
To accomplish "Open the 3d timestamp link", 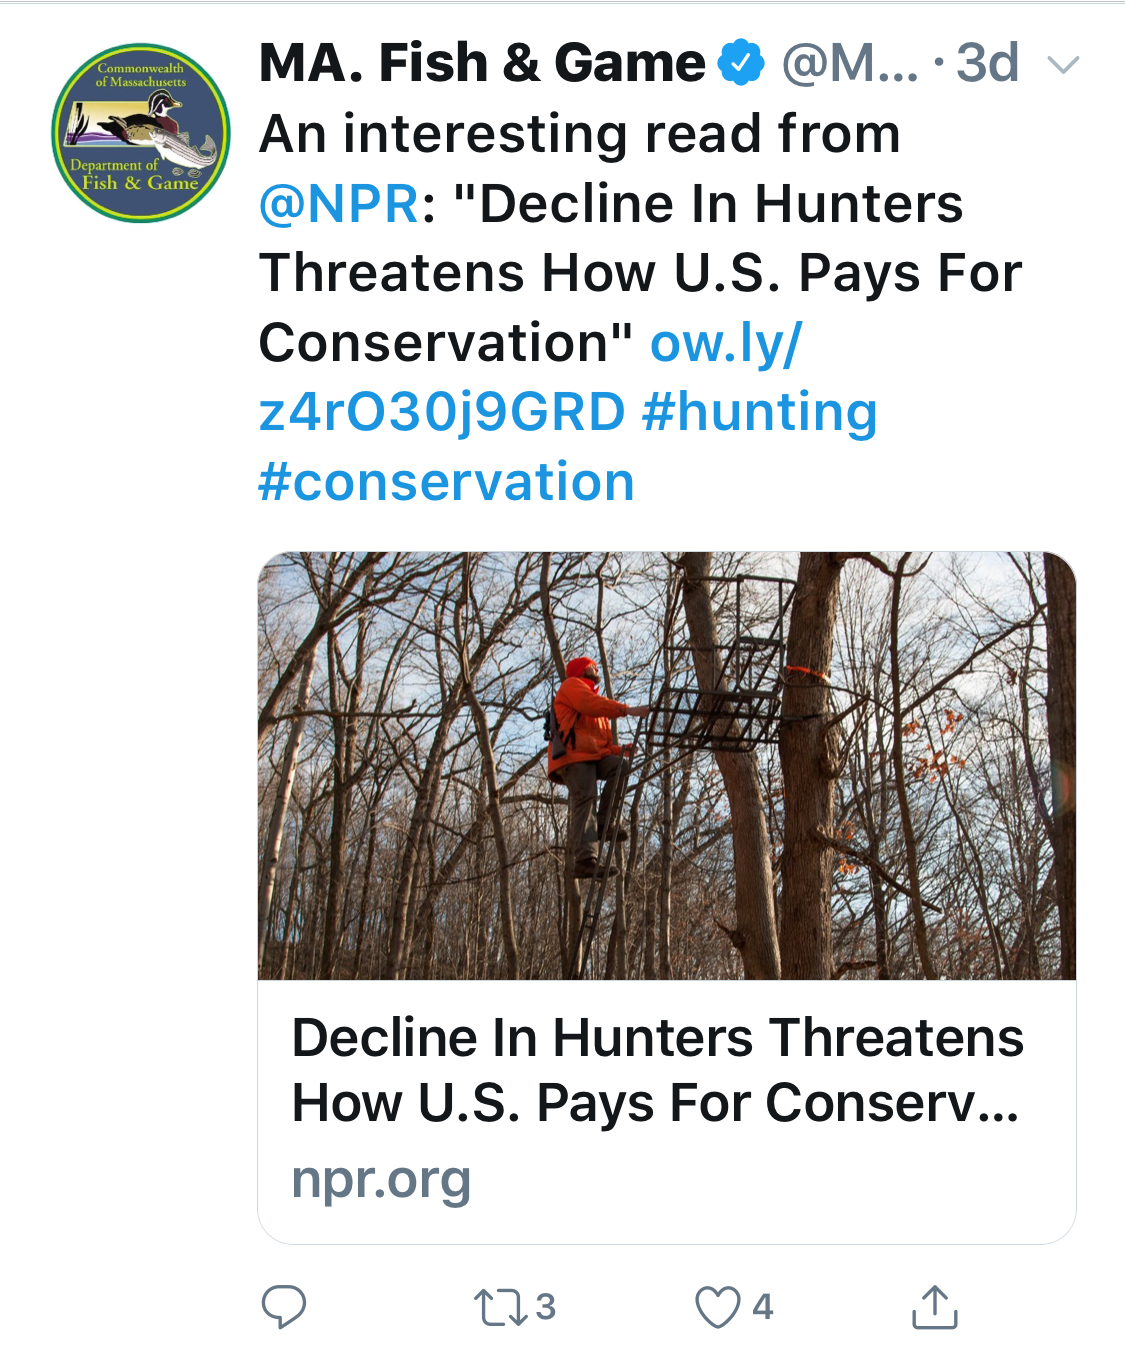I will (987, 63).
